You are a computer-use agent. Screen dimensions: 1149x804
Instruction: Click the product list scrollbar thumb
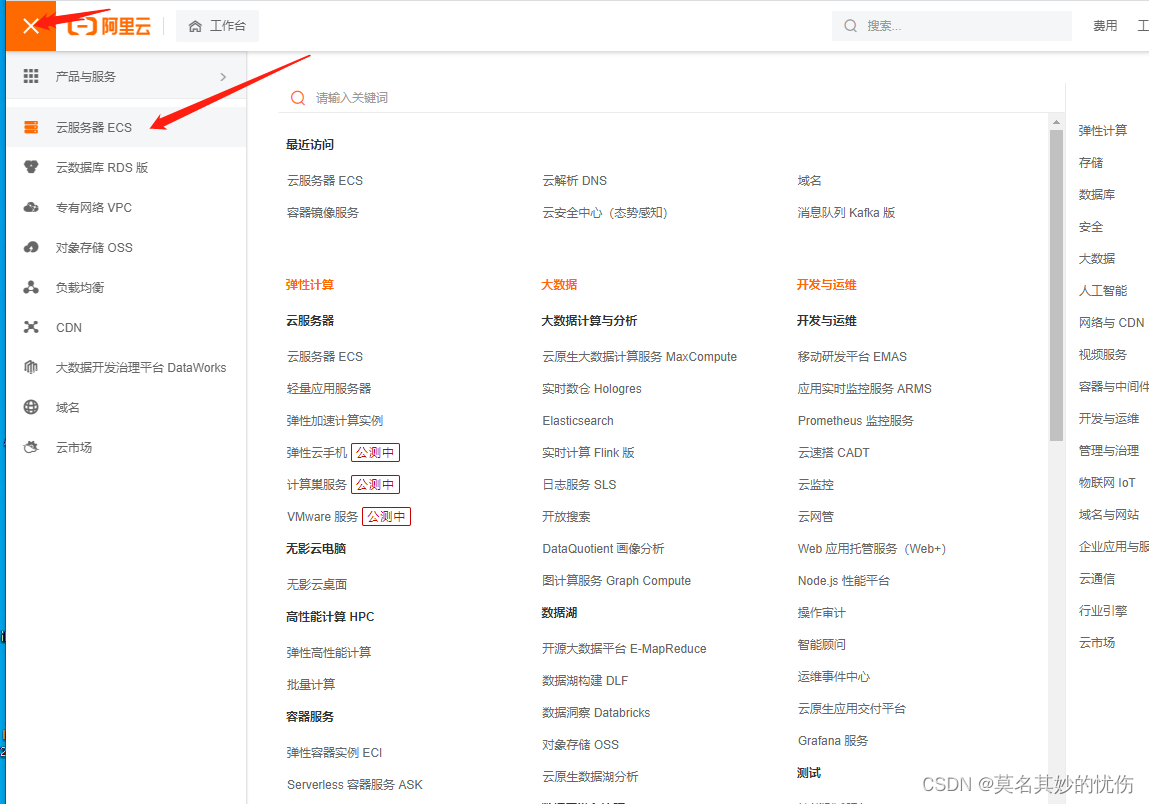[x=1056, y=286]
